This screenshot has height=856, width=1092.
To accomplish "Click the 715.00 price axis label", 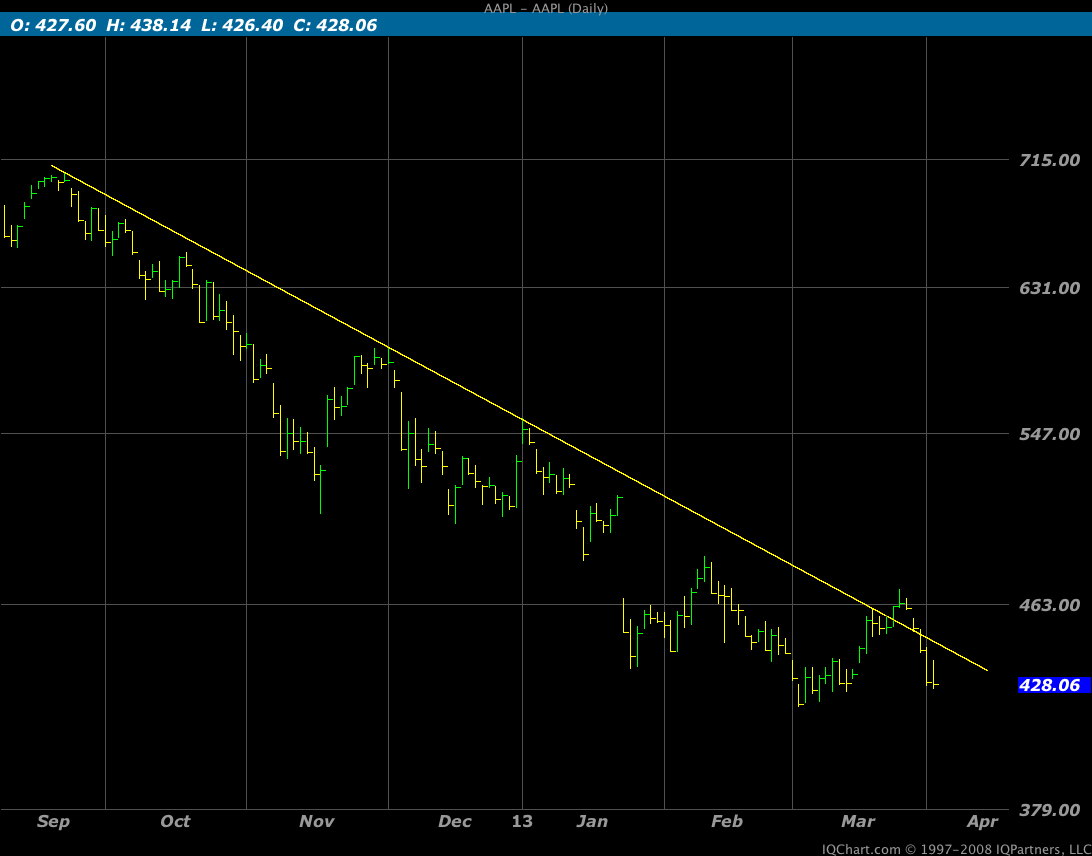I will click(1050, 160).
